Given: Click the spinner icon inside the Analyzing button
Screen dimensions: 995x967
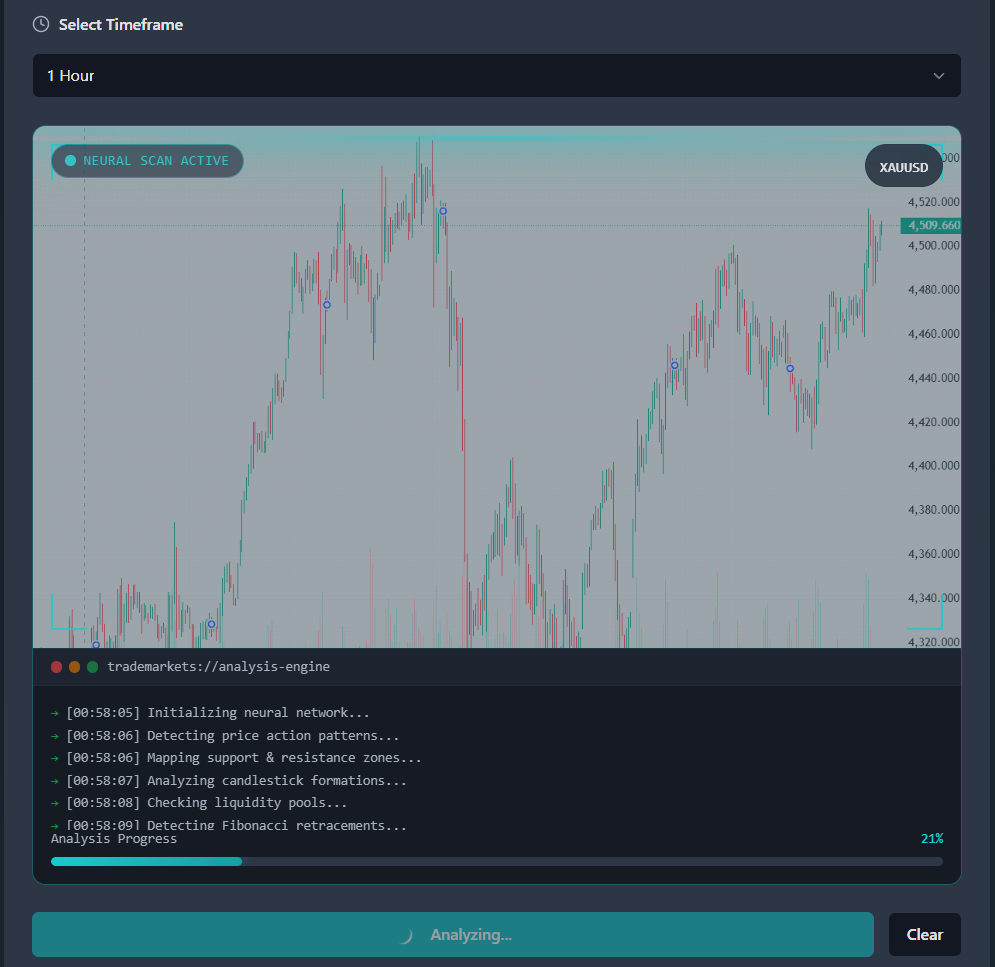Looking at the screenshot, I should 405,934.
